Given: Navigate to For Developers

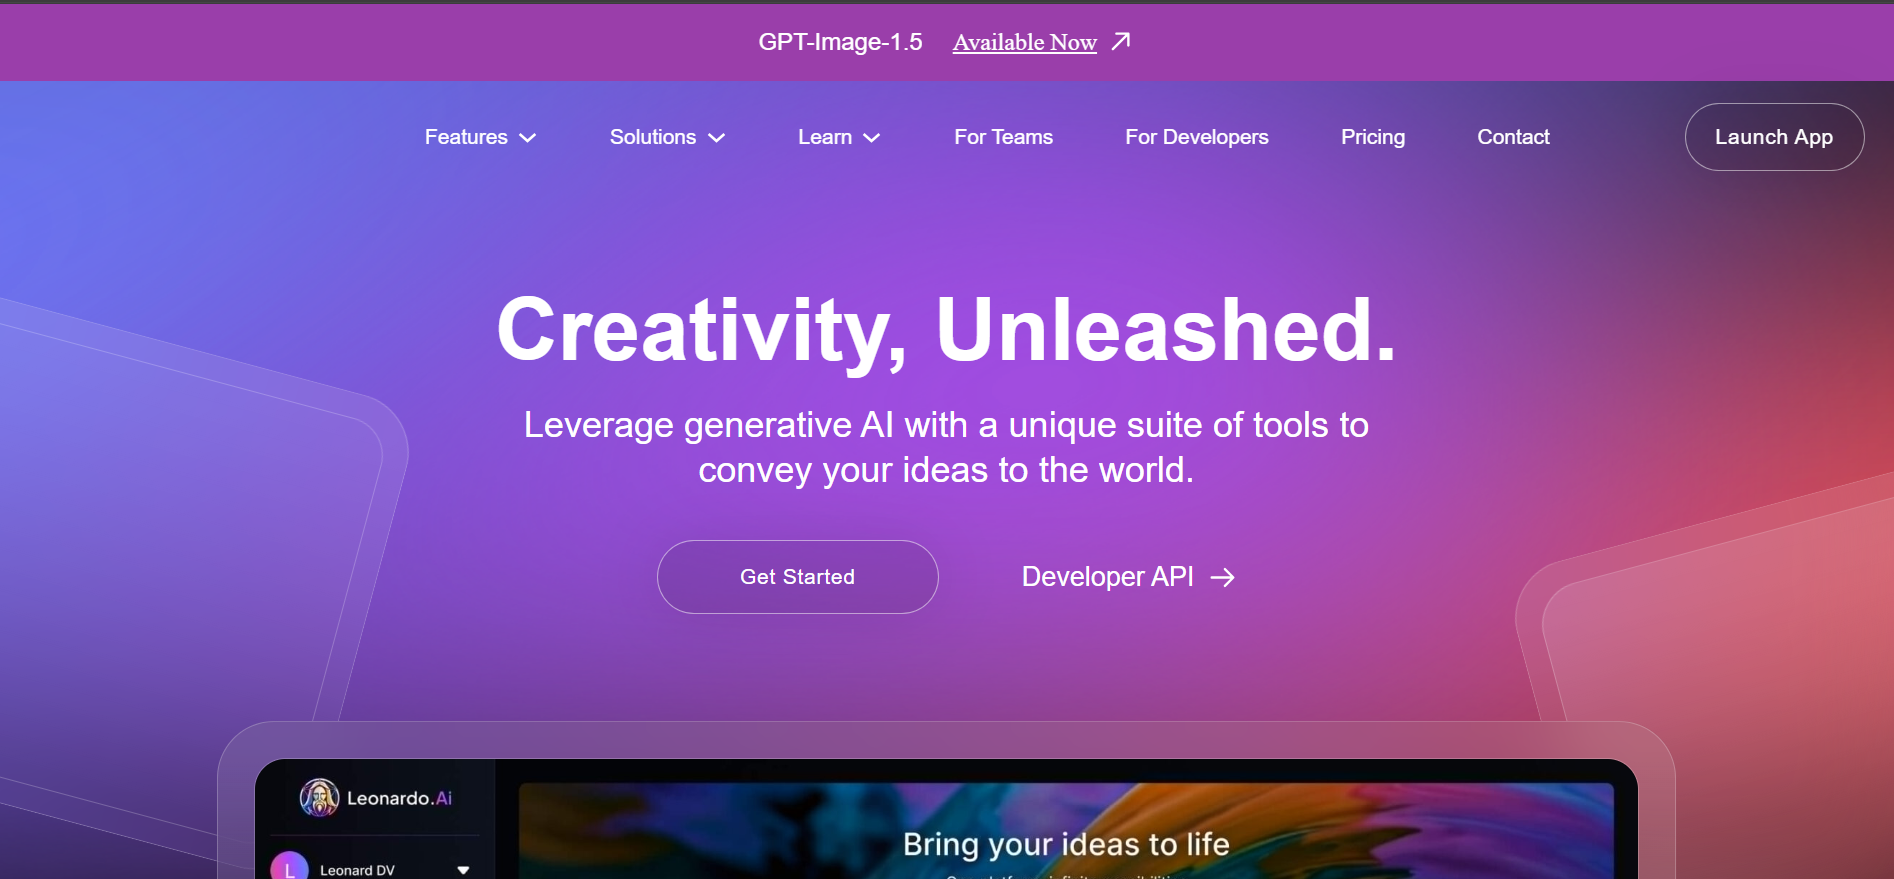Looking at the screenshot, I should 1196,137.
